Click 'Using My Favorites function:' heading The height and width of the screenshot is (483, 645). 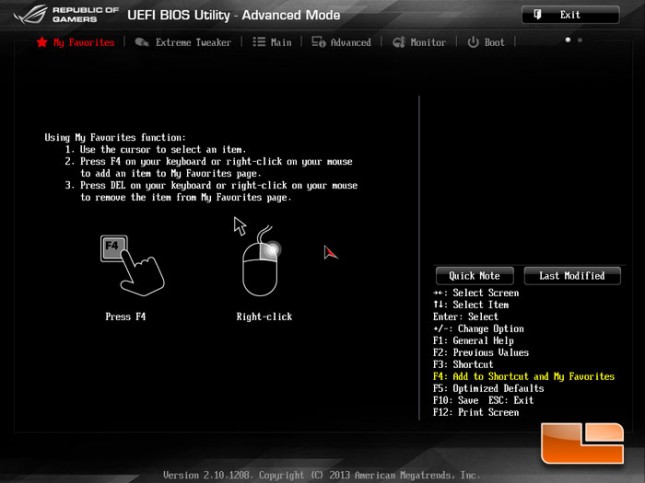click(115, 137)
